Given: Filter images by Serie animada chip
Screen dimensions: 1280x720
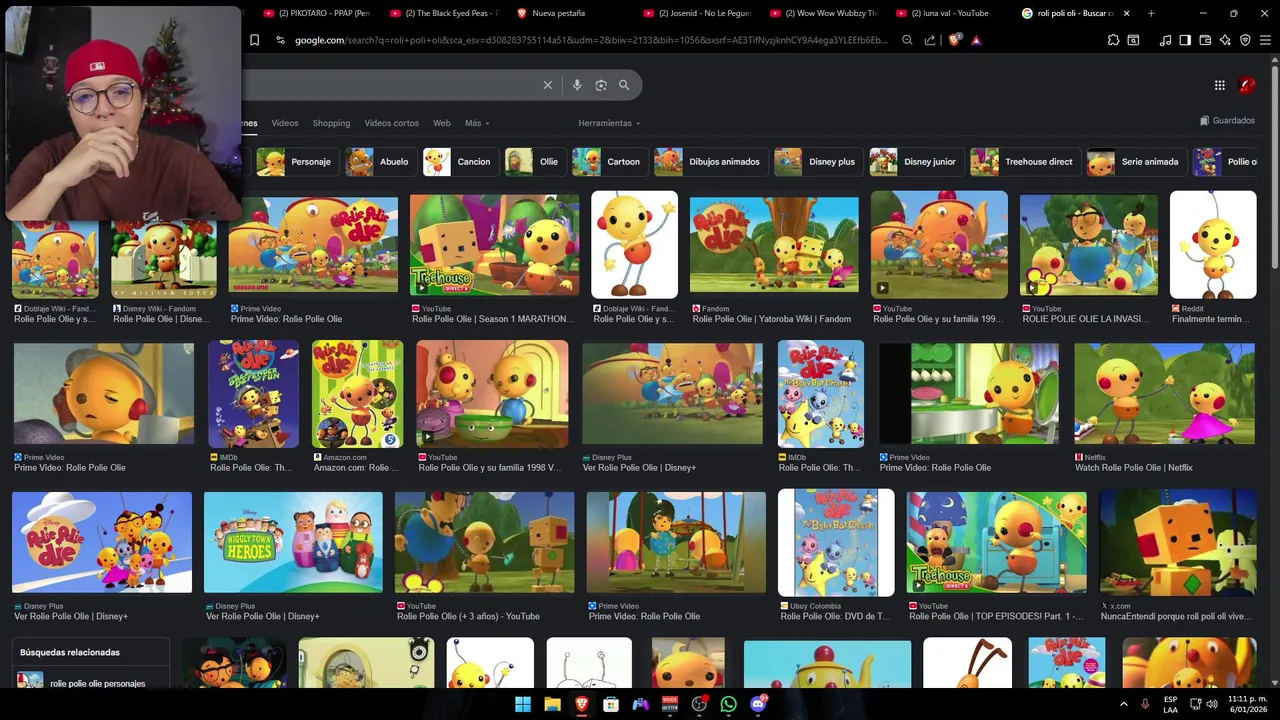Looking at the screenshot, I should coord(1137,162).
